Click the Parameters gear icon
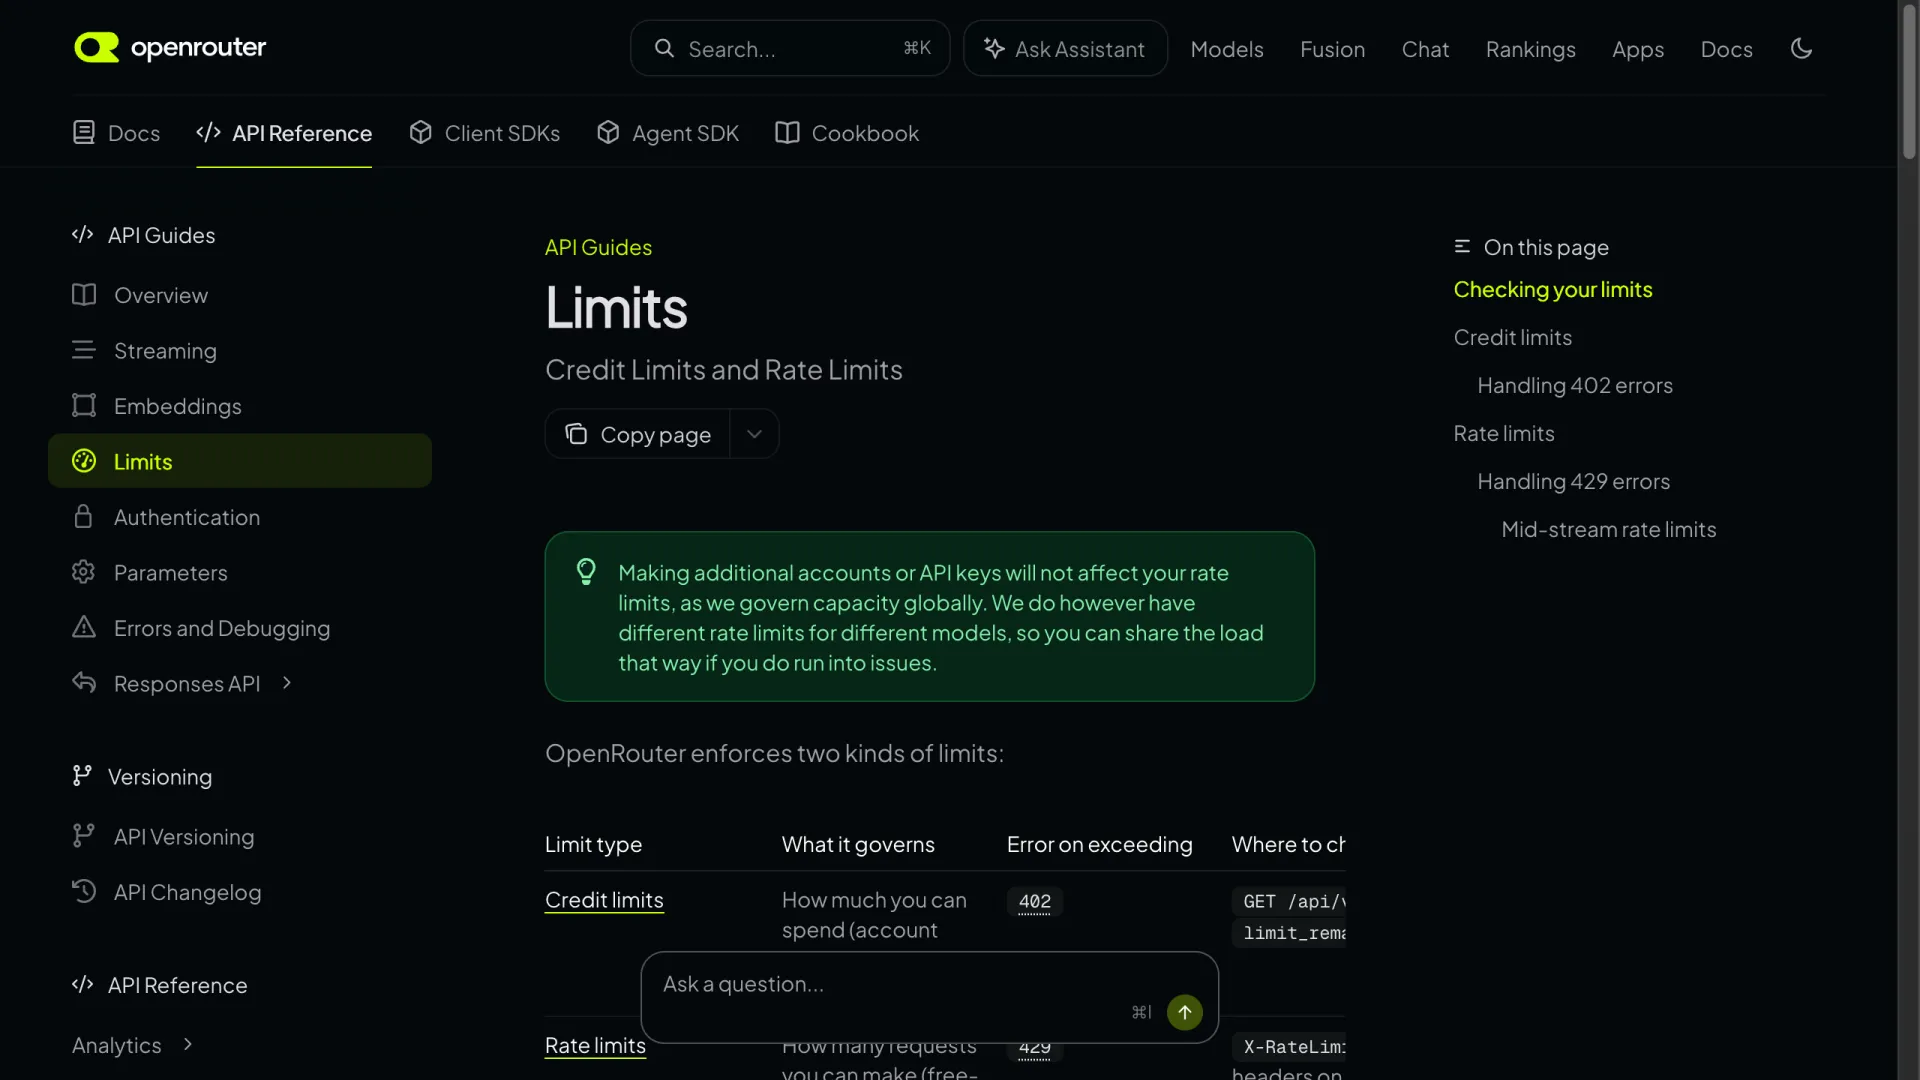Image resolution: width=1920 pixels, height=1080 pixels. [x=84, y=572]
